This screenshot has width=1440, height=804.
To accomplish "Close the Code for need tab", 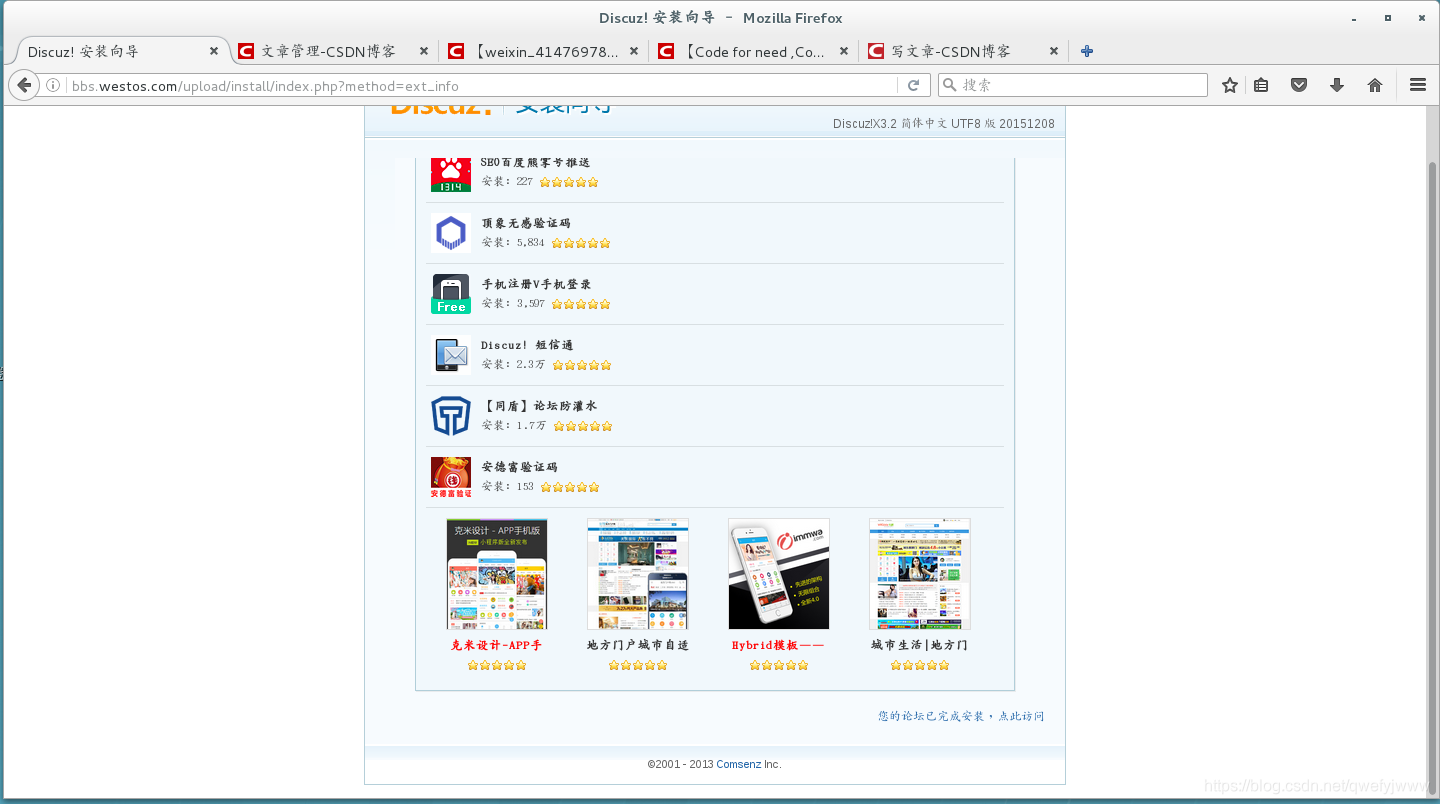I will click(x=844, y=51).
